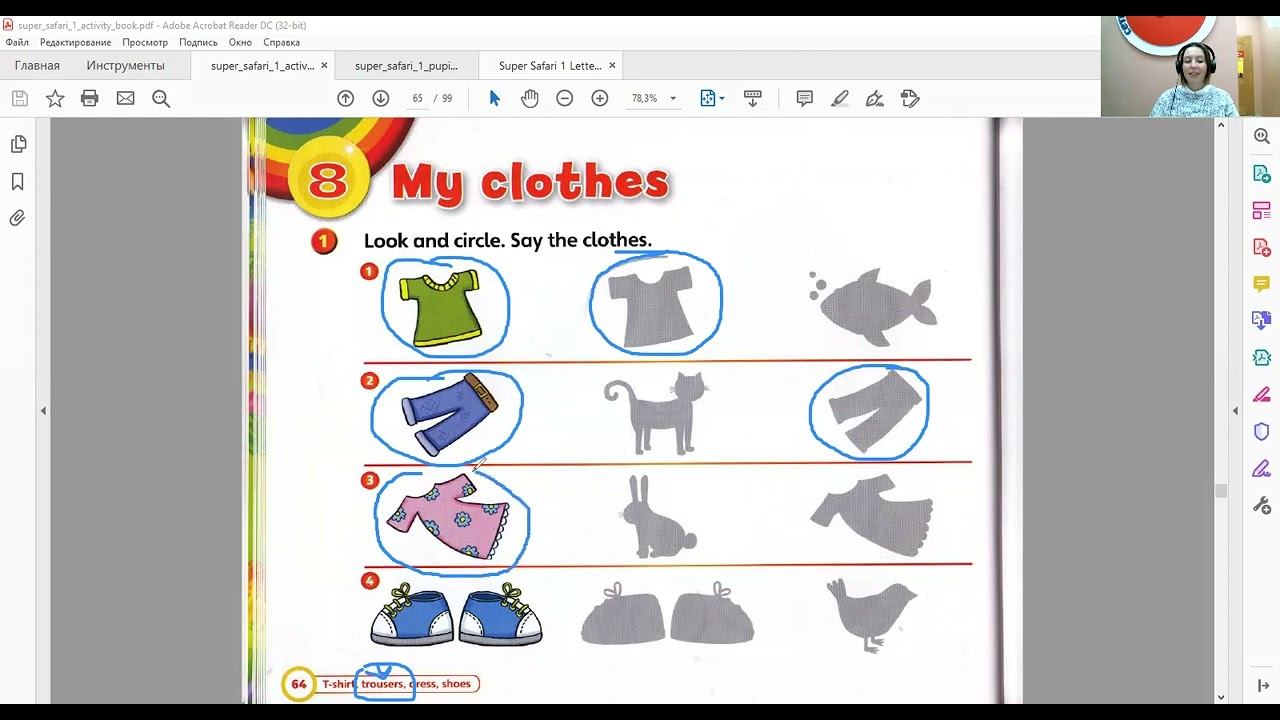Viewport: 1280px width, 720px height.
Task: Click the stamp tool icon
Action: coord(910,98)
